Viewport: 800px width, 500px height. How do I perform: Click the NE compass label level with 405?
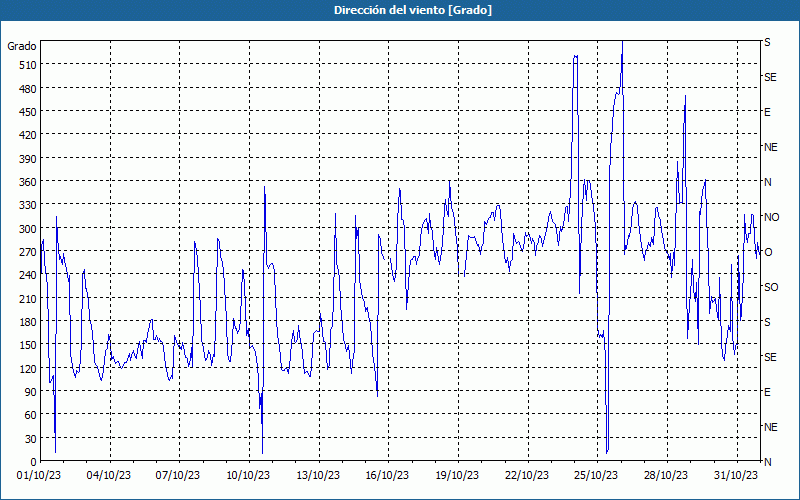click(x=770, y=147)
